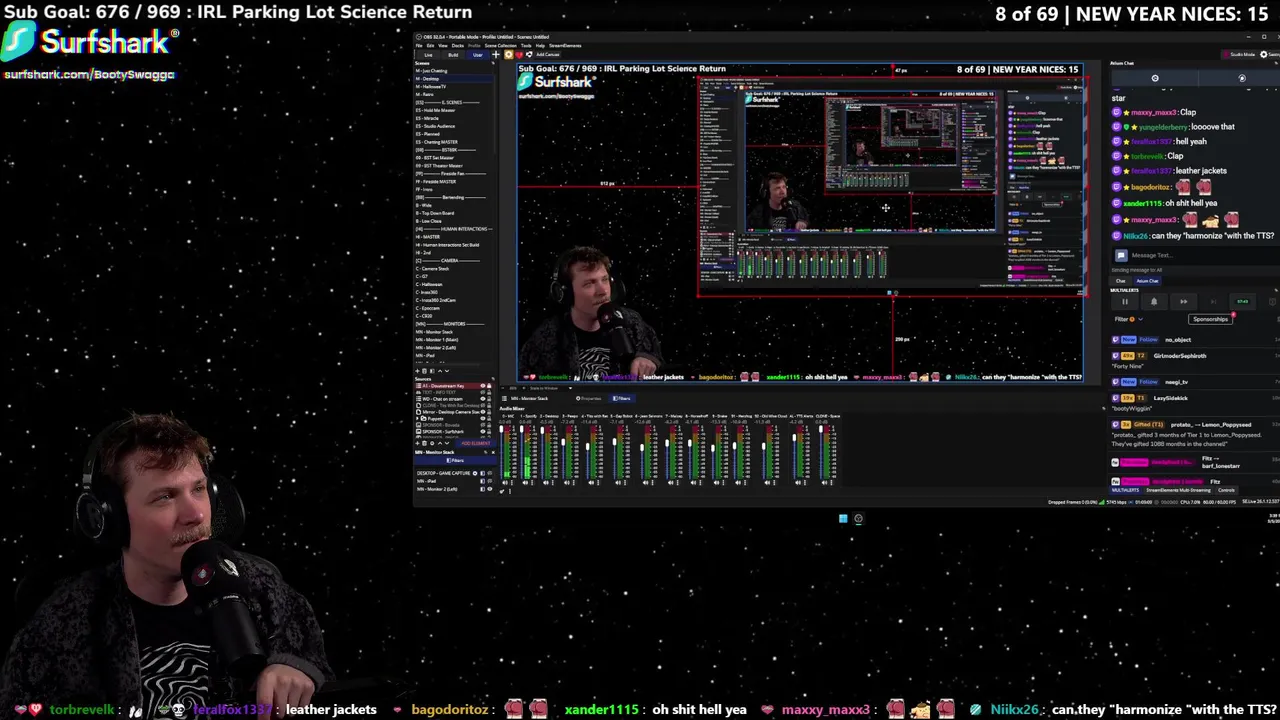
Task: Open the StreamElements menu
Action: [565, 46]
